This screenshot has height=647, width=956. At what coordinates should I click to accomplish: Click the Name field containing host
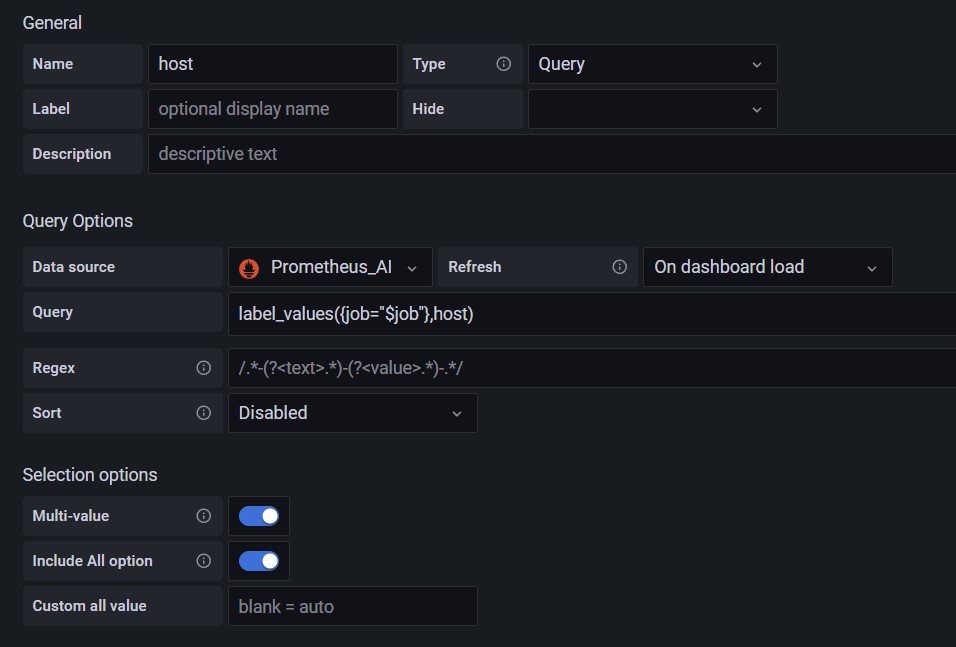(x=273, y=63)
